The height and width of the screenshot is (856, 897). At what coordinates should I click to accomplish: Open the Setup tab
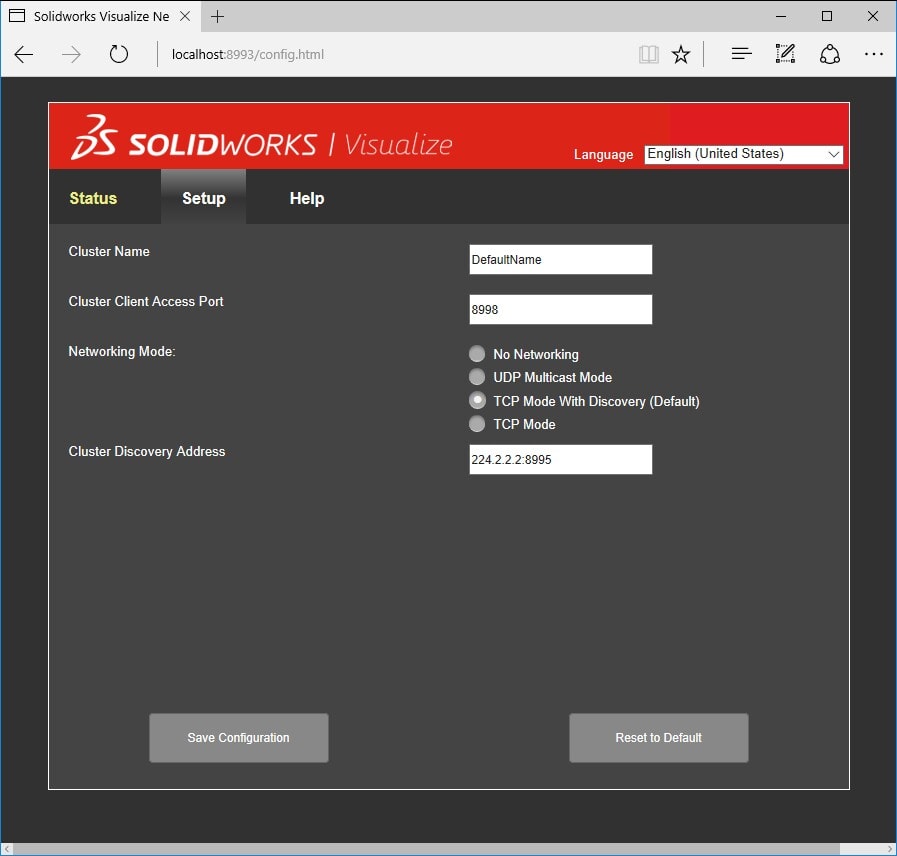204,198
